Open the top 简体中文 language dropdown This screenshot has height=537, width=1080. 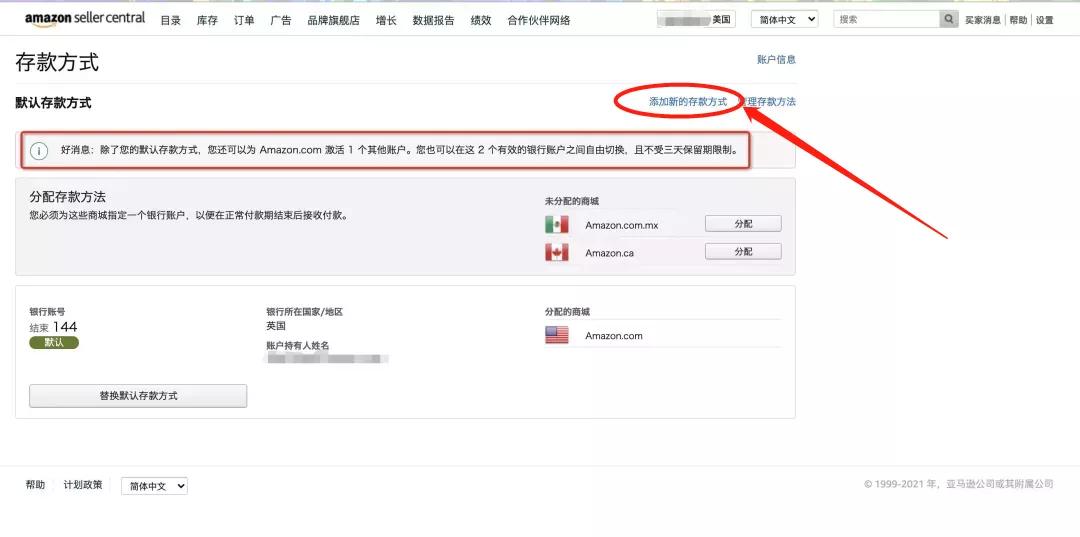click(785, 19)
